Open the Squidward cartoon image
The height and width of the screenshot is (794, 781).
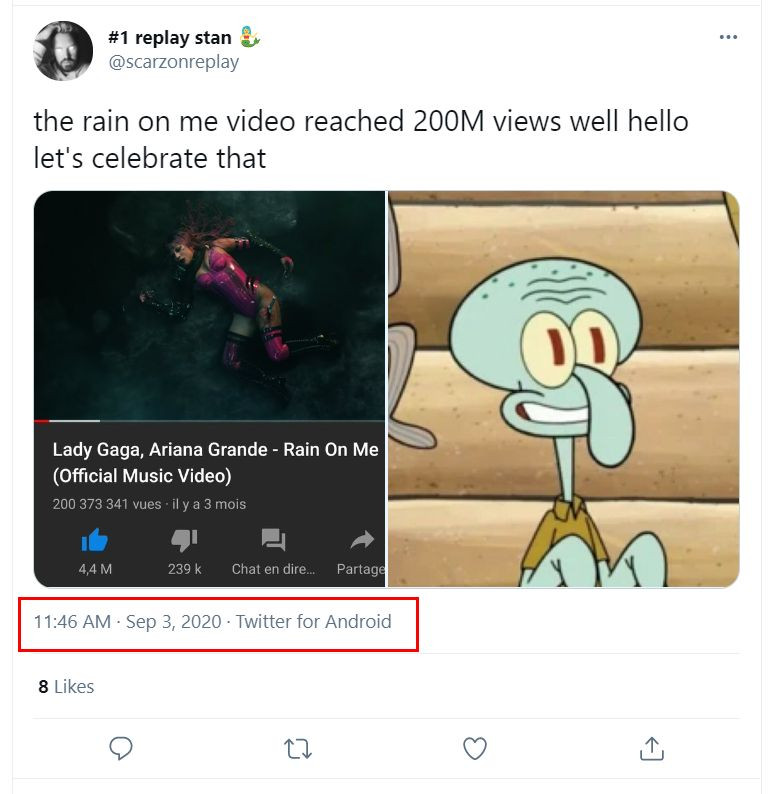point(563,388)
